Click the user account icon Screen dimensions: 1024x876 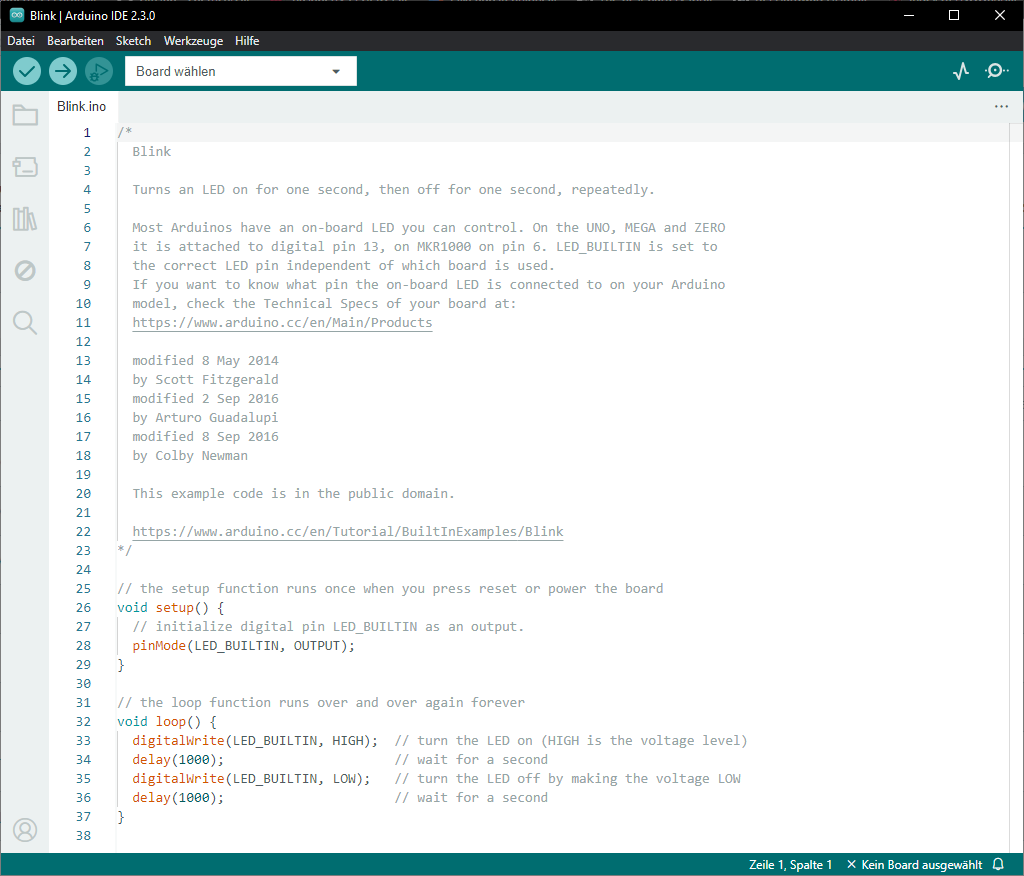click(25, 830)
